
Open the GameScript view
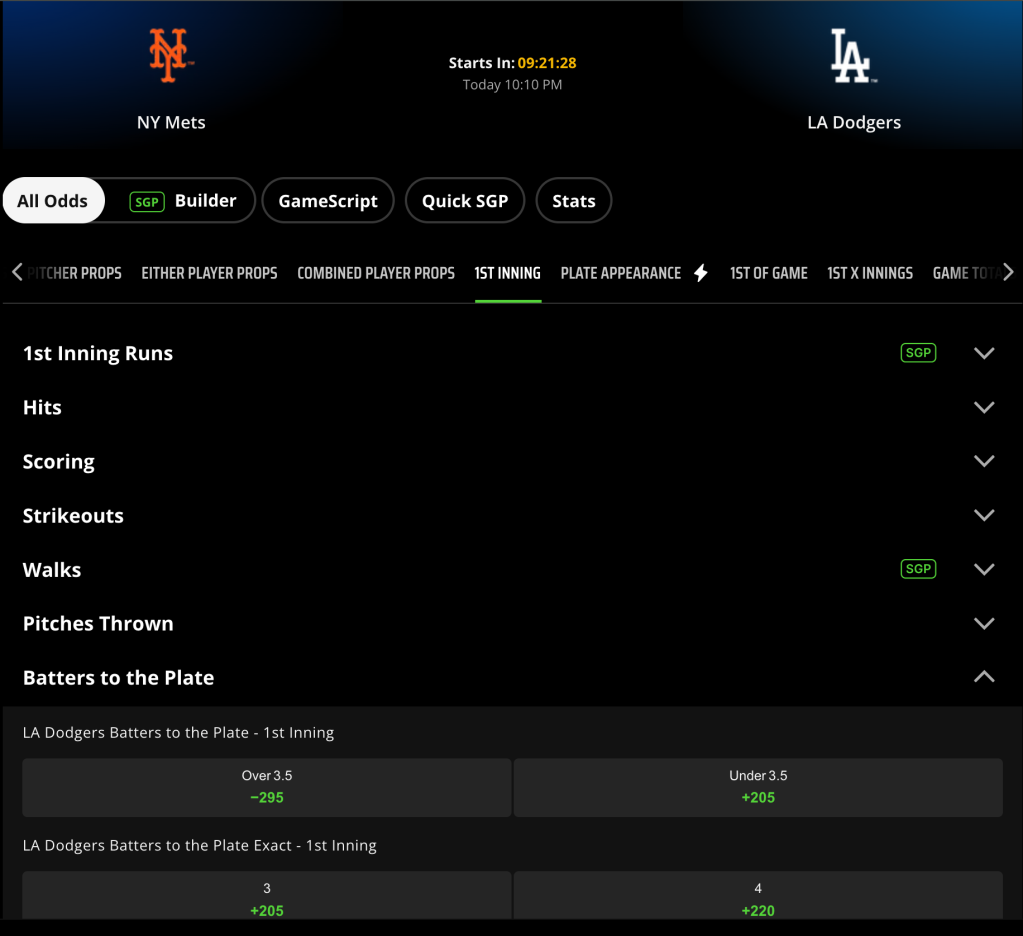click(x=328, y=200)
